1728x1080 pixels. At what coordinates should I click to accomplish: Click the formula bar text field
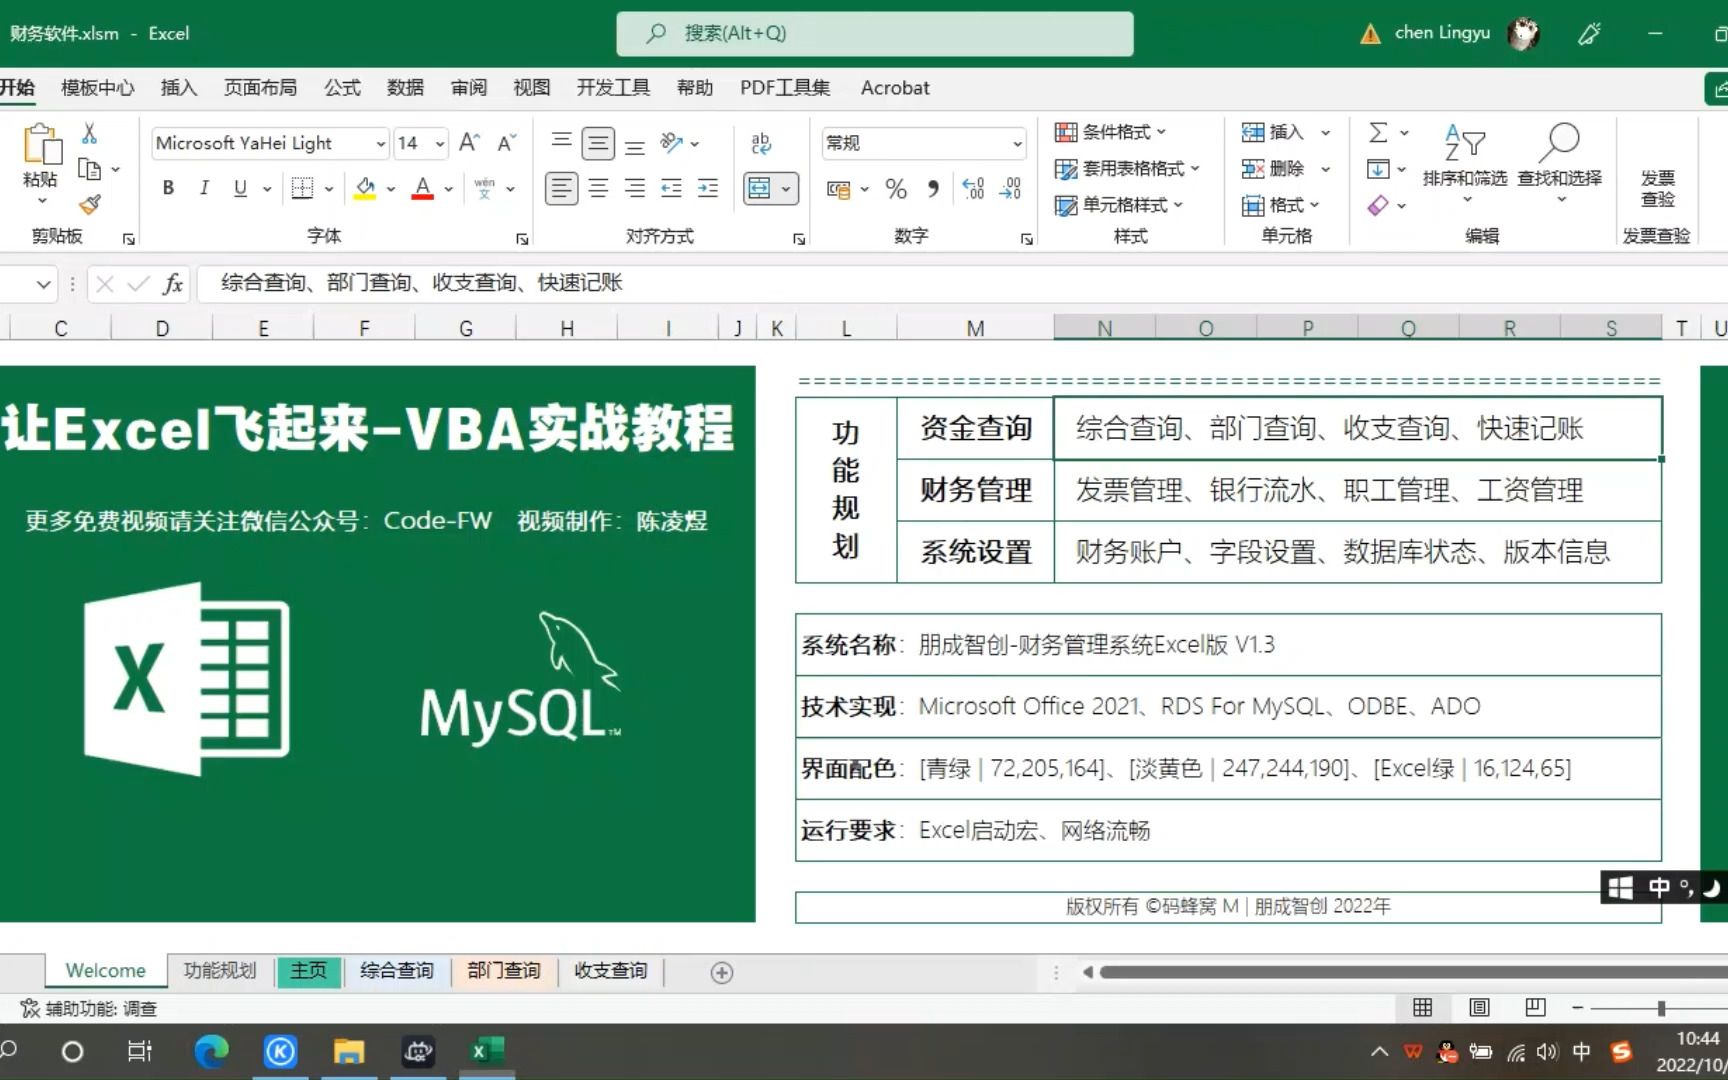pyautogui.click(x=960, y=284)
